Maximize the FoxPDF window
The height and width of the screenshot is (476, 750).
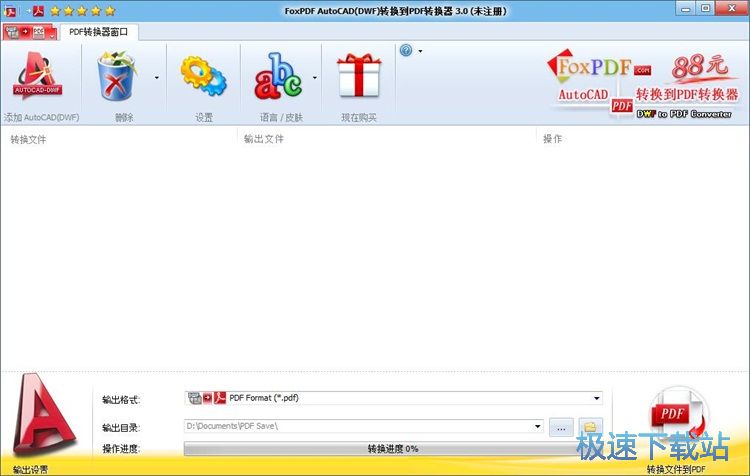(706, 8)
